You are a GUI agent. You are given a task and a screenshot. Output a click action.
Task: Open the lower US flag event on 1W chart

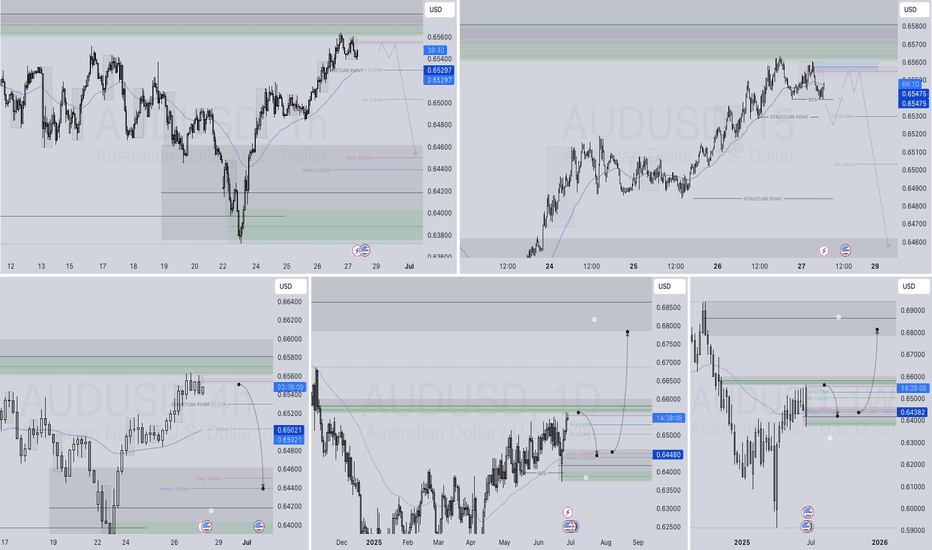[807, 526]
